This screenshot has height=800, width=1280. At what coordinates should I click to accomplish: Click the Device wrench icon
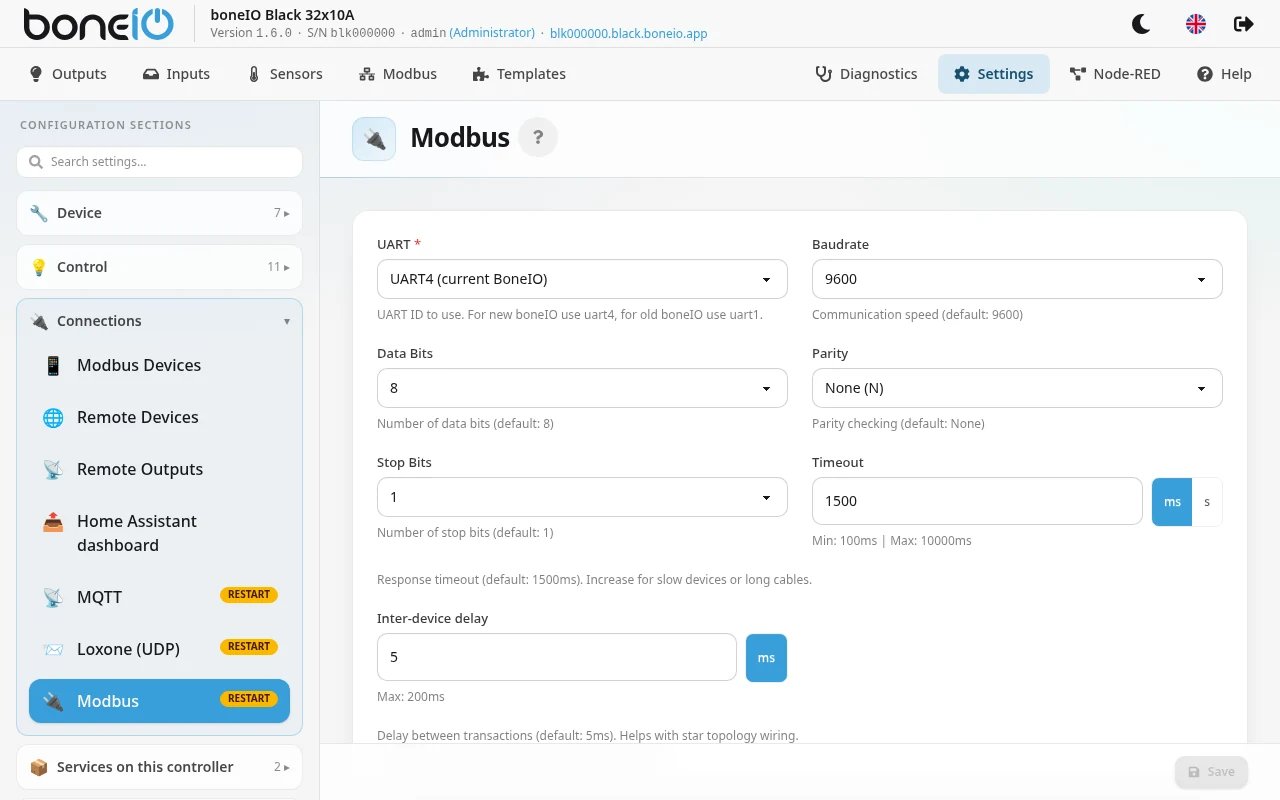[39, 213]
